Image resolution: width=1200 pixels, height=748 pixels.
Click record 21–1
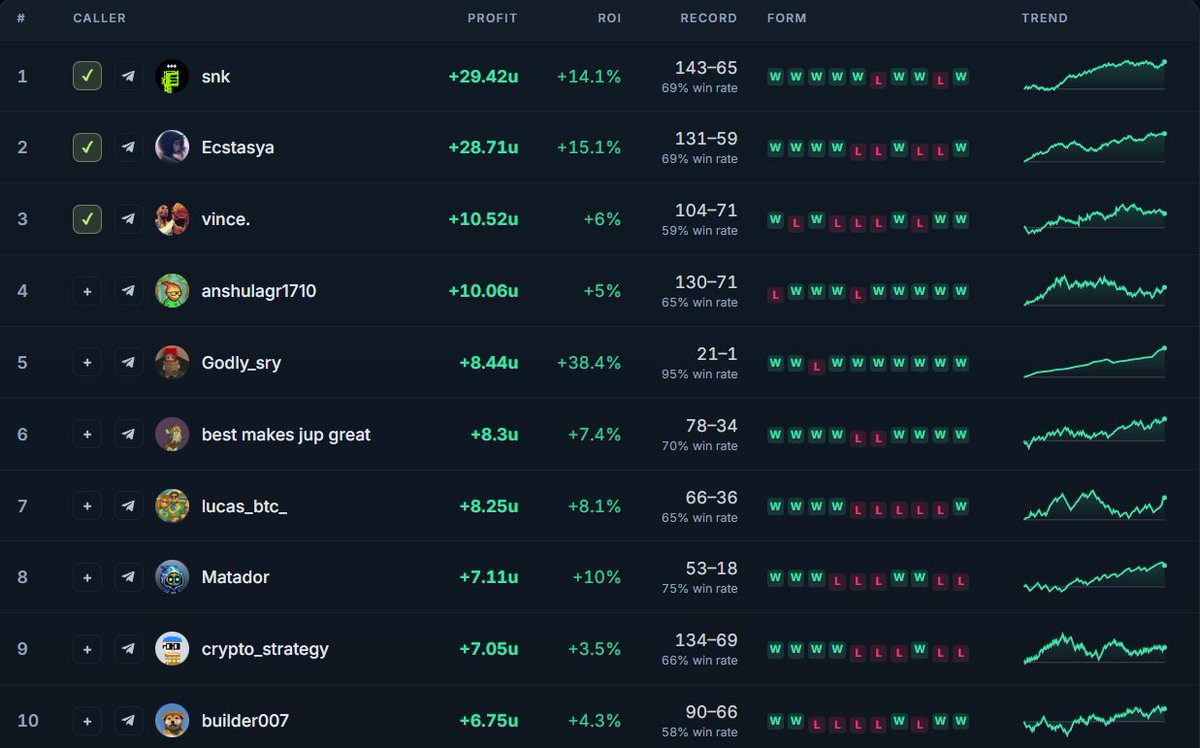[717, 354]
